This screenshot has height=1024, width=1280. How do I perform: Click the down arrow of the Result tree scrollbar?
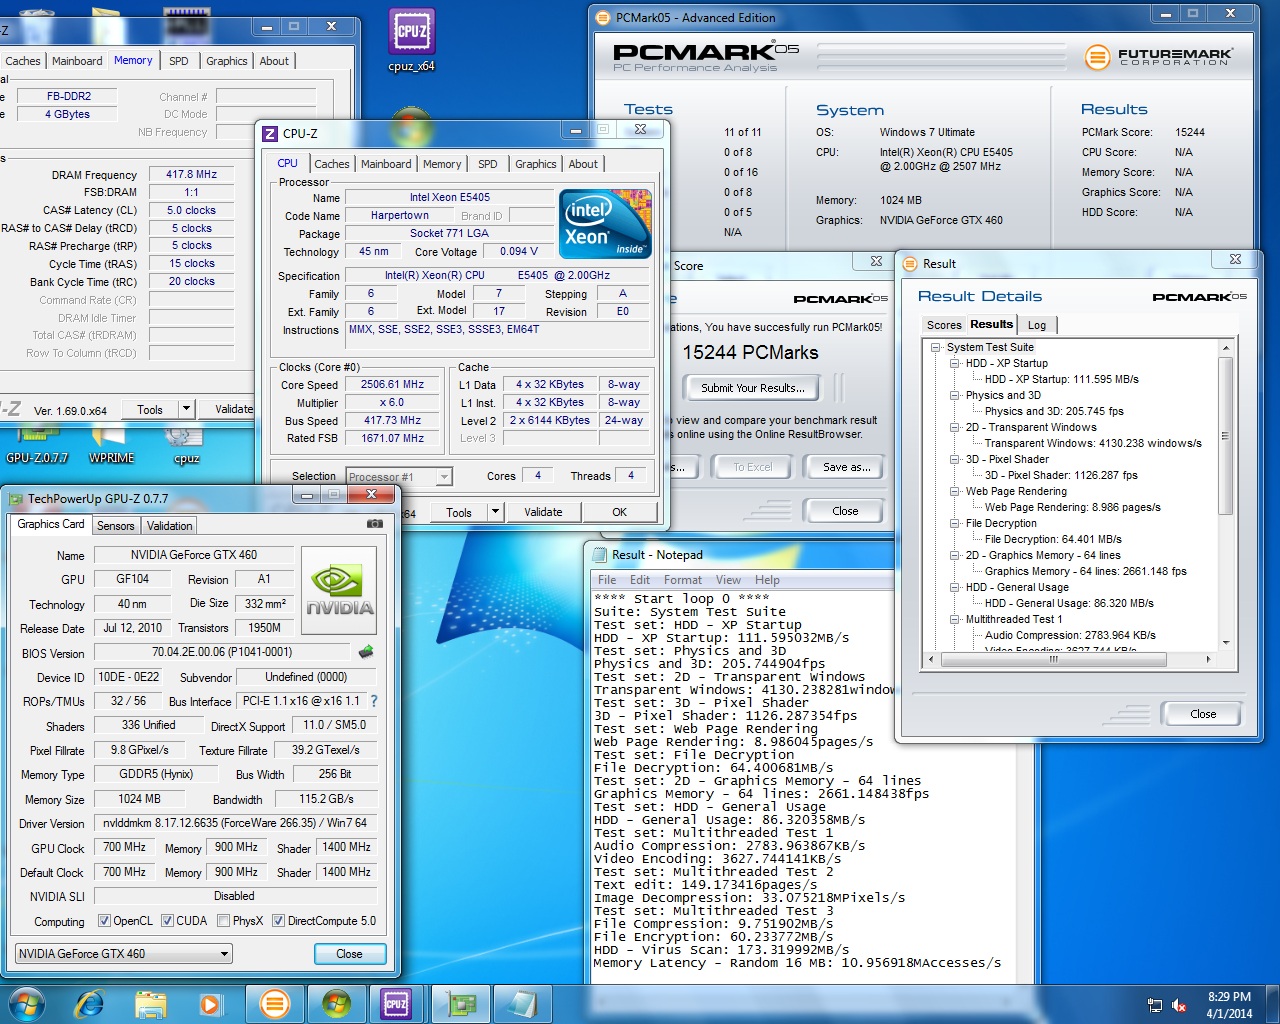1226,643
